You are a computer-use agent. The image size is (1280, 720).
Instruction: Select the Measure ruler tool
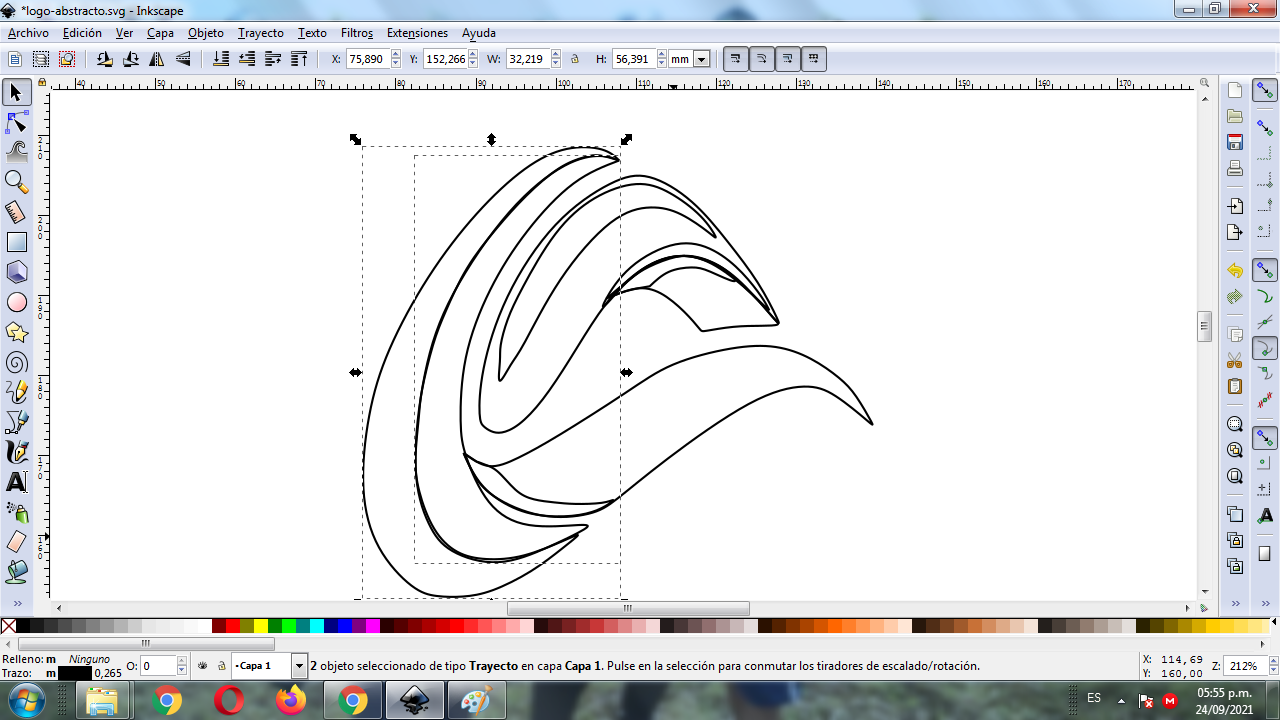coord(17,212)
